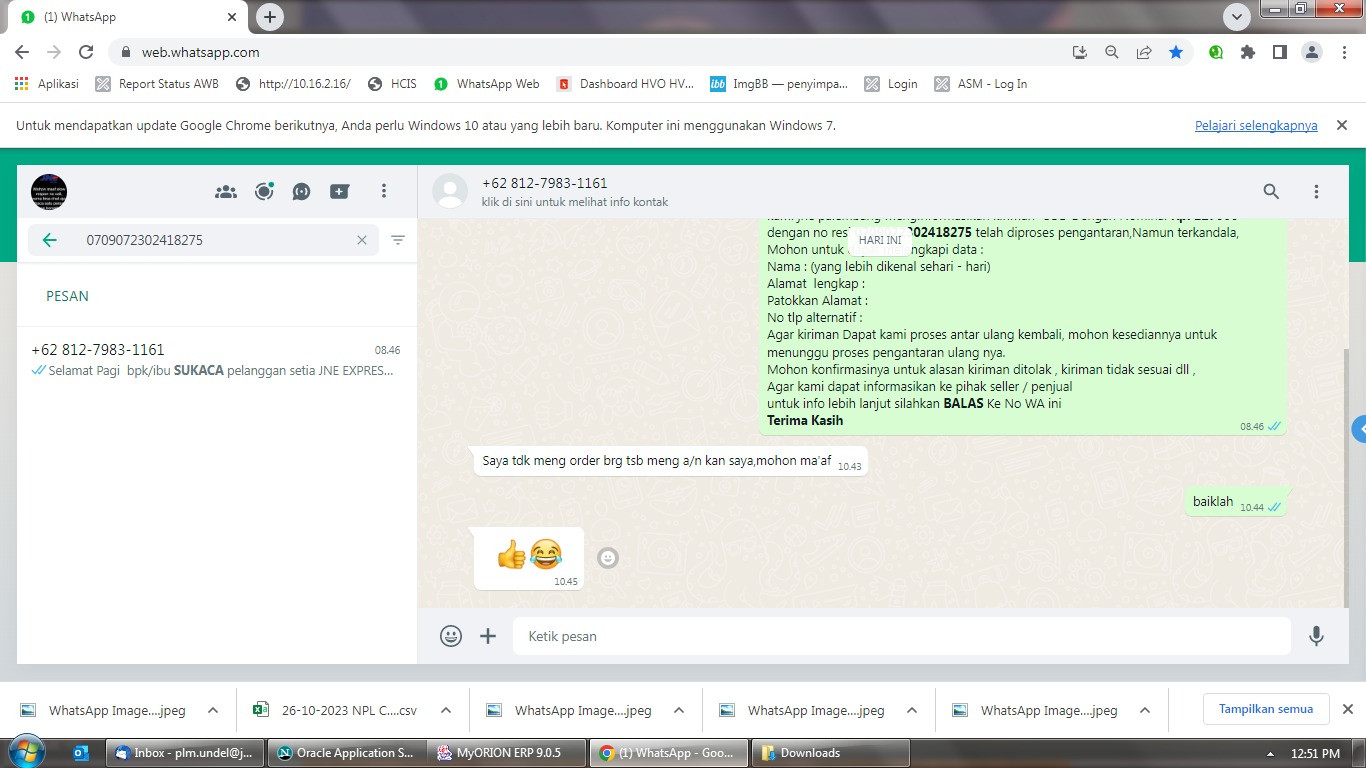Click 'Pelajari selengkapnya' link
1366x768 pixels.
(1256, 126)
